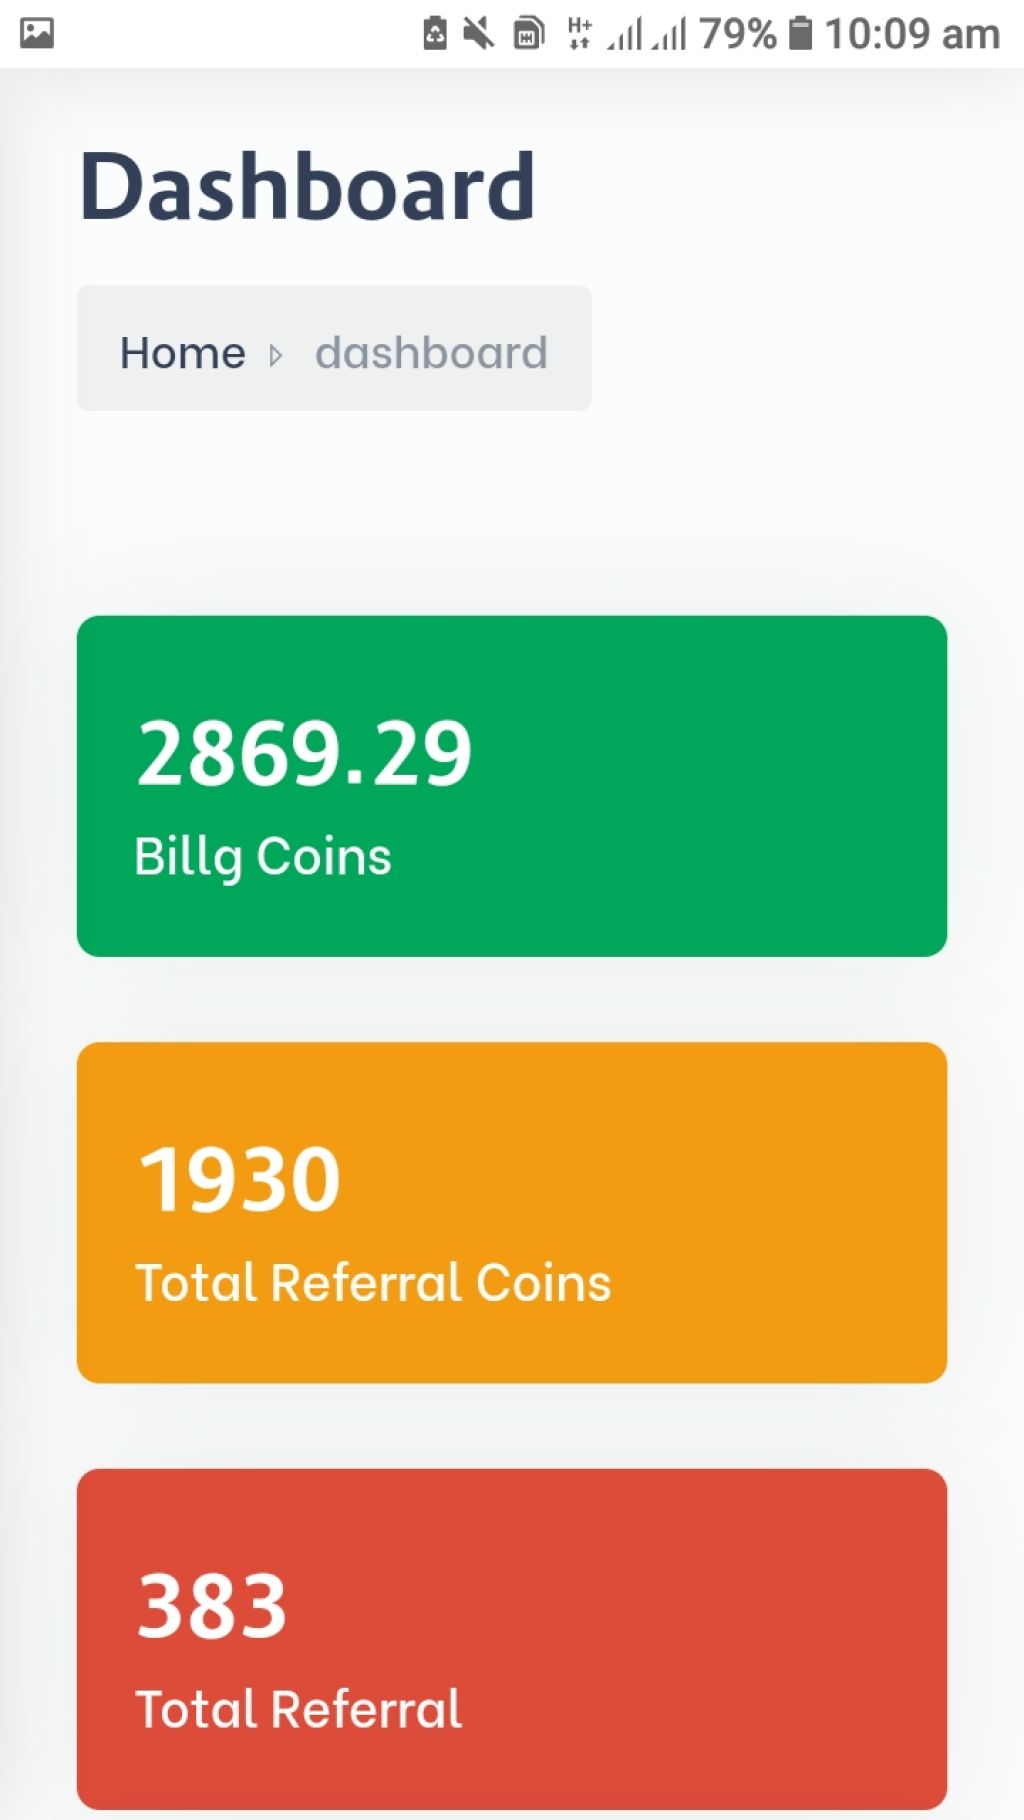Tap the SIM card icon in status bar

528,33
